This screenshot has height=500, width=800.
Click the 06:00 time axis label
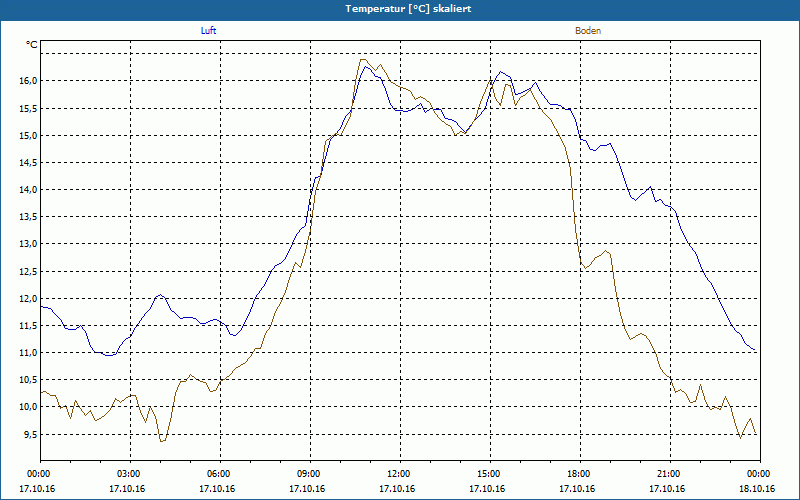220,474
